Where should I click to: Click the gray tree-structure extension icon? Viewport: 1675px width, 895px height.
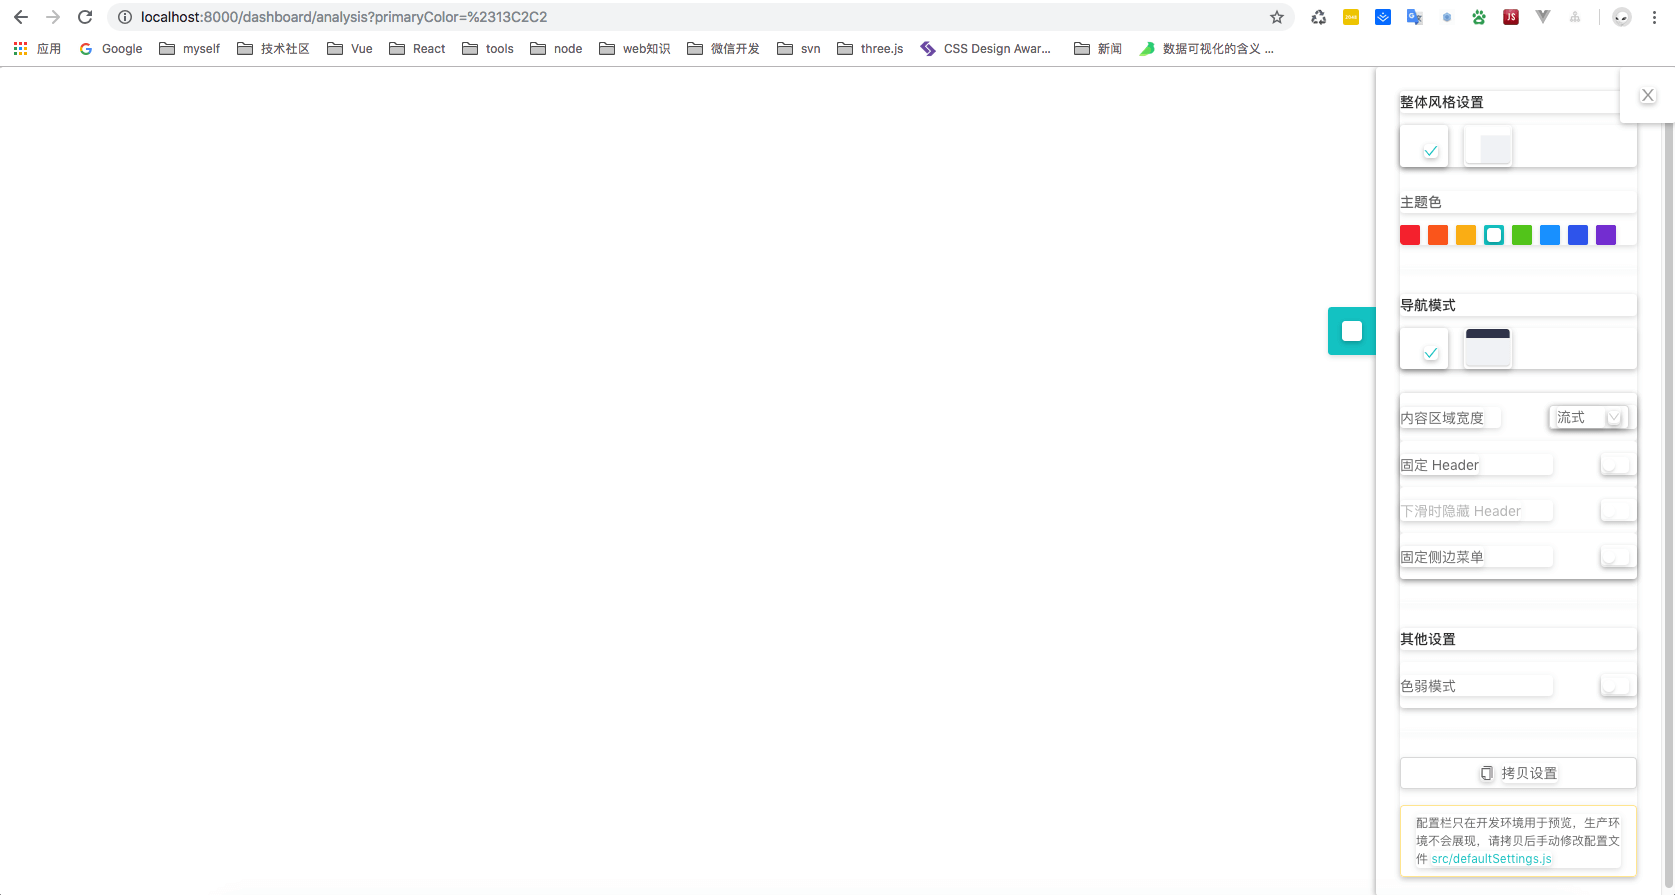click(x=1575, y=17)
